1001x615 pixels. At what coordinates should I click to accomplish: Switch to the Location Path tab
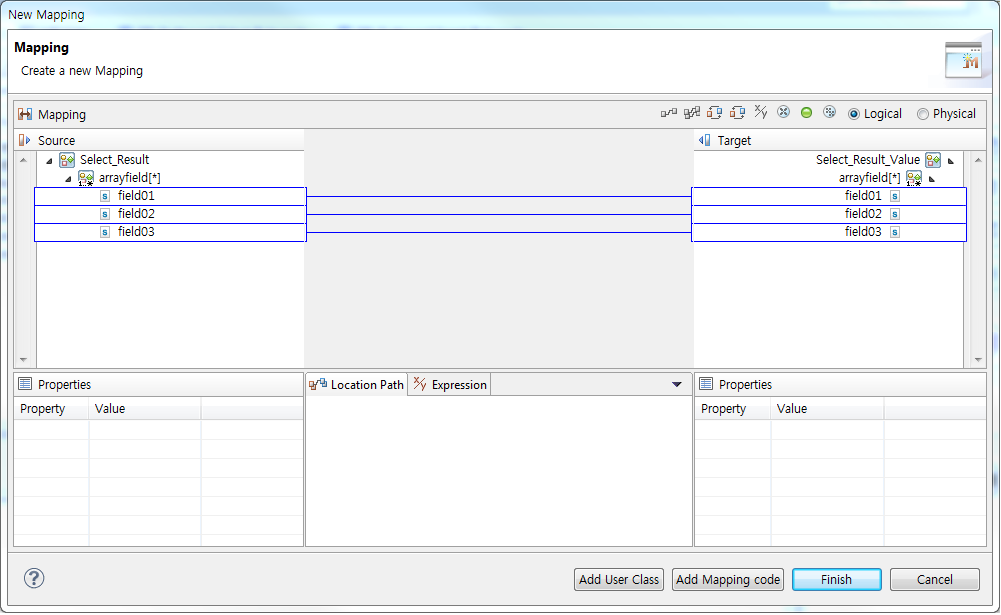[362, 384]
